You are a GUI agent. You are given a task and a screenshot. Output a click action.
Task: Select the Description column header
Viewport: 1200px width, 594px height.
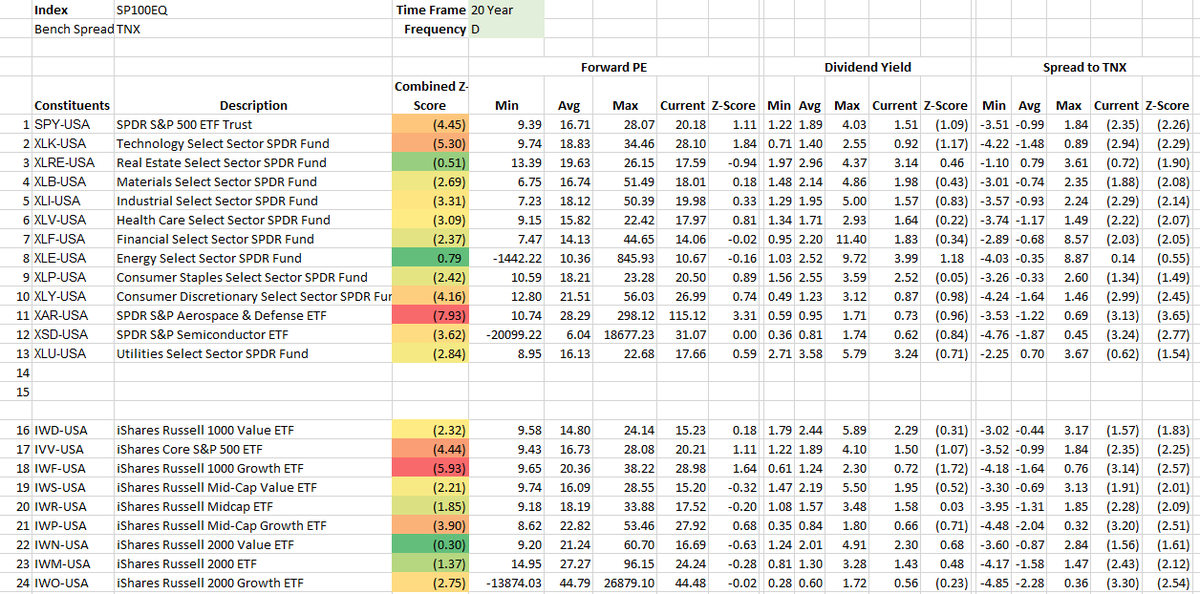(253, 105)
